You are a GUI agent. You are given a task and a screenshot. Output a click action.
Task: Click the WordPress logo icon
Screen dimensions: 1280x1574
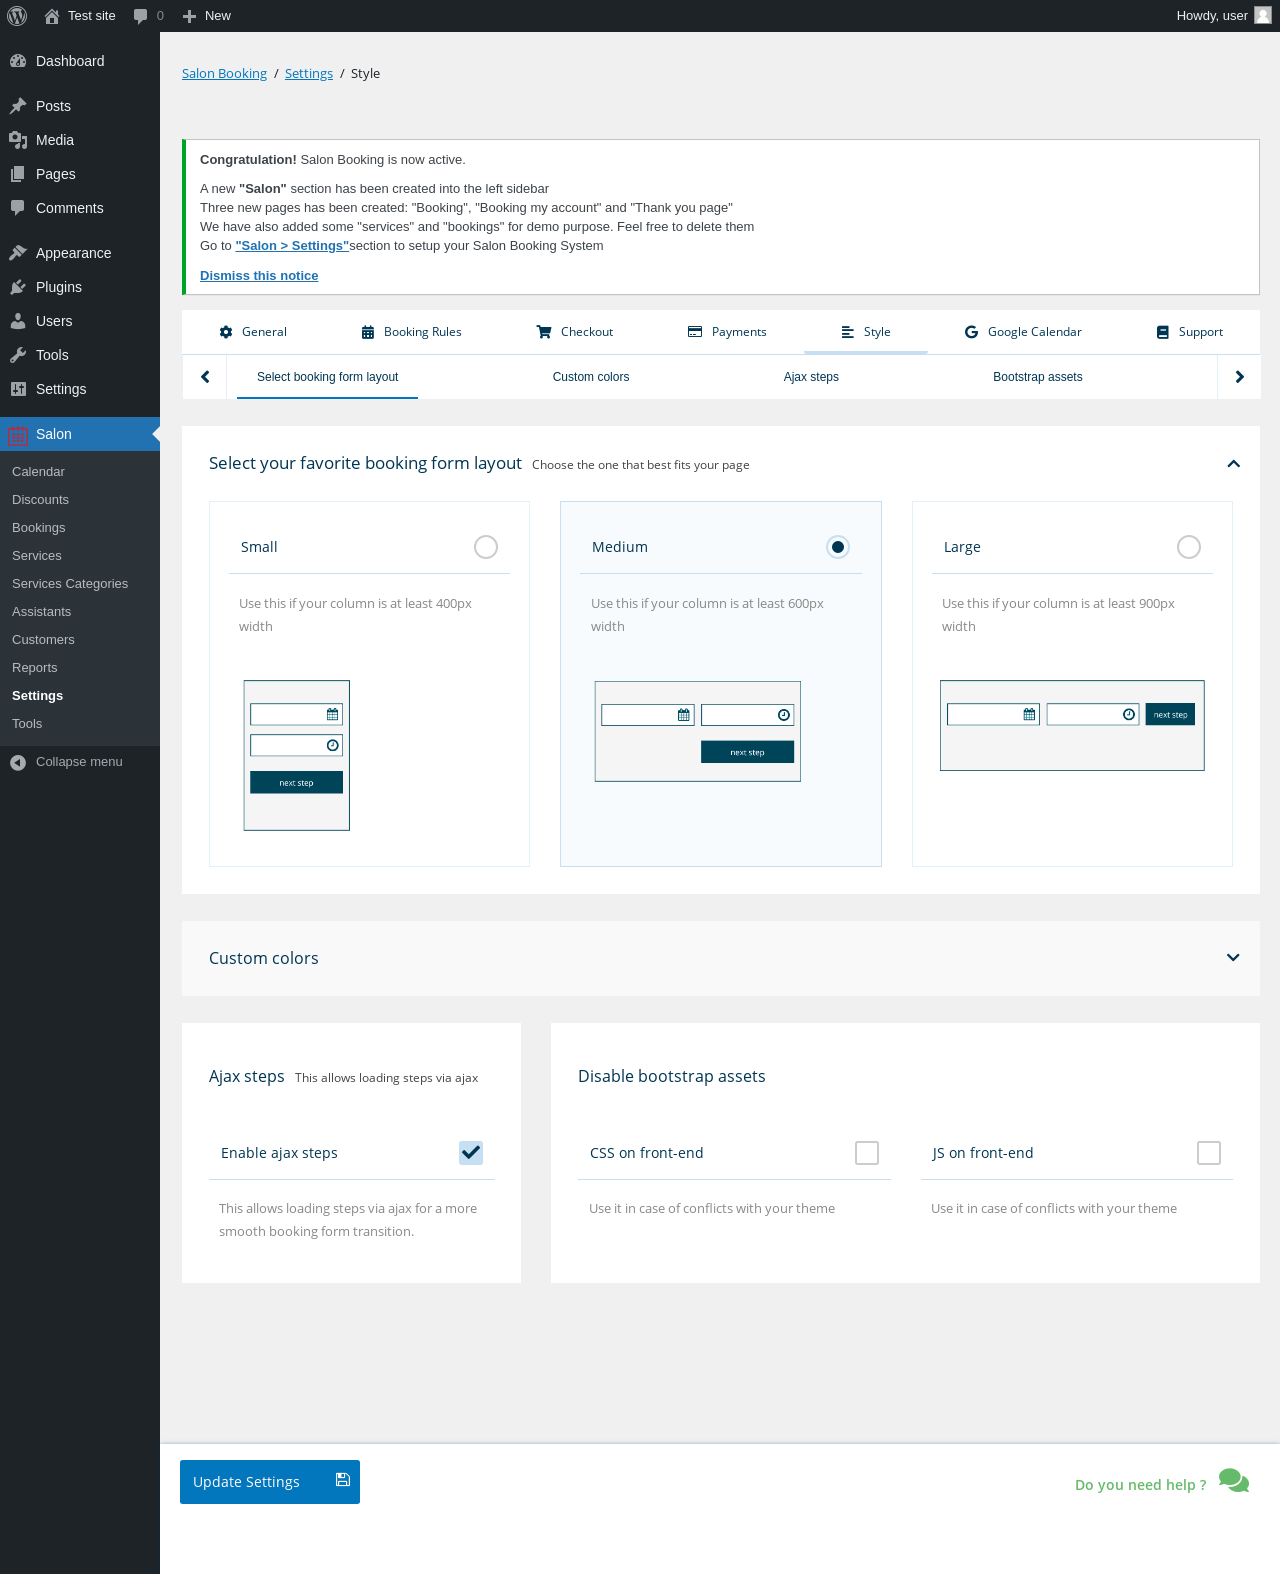point(17,16)
